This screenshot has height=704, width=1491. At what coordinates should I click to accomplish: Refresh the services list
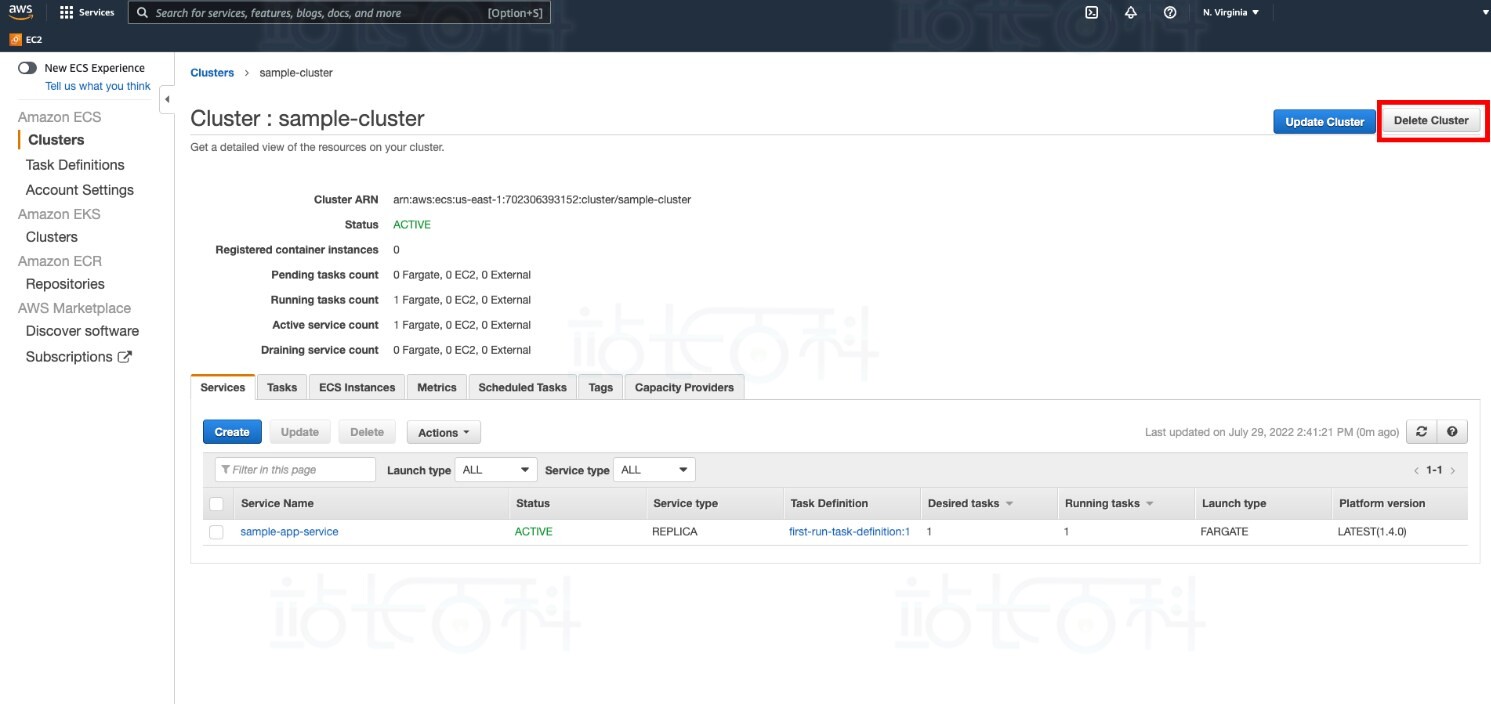click(x=1421, y=432)
